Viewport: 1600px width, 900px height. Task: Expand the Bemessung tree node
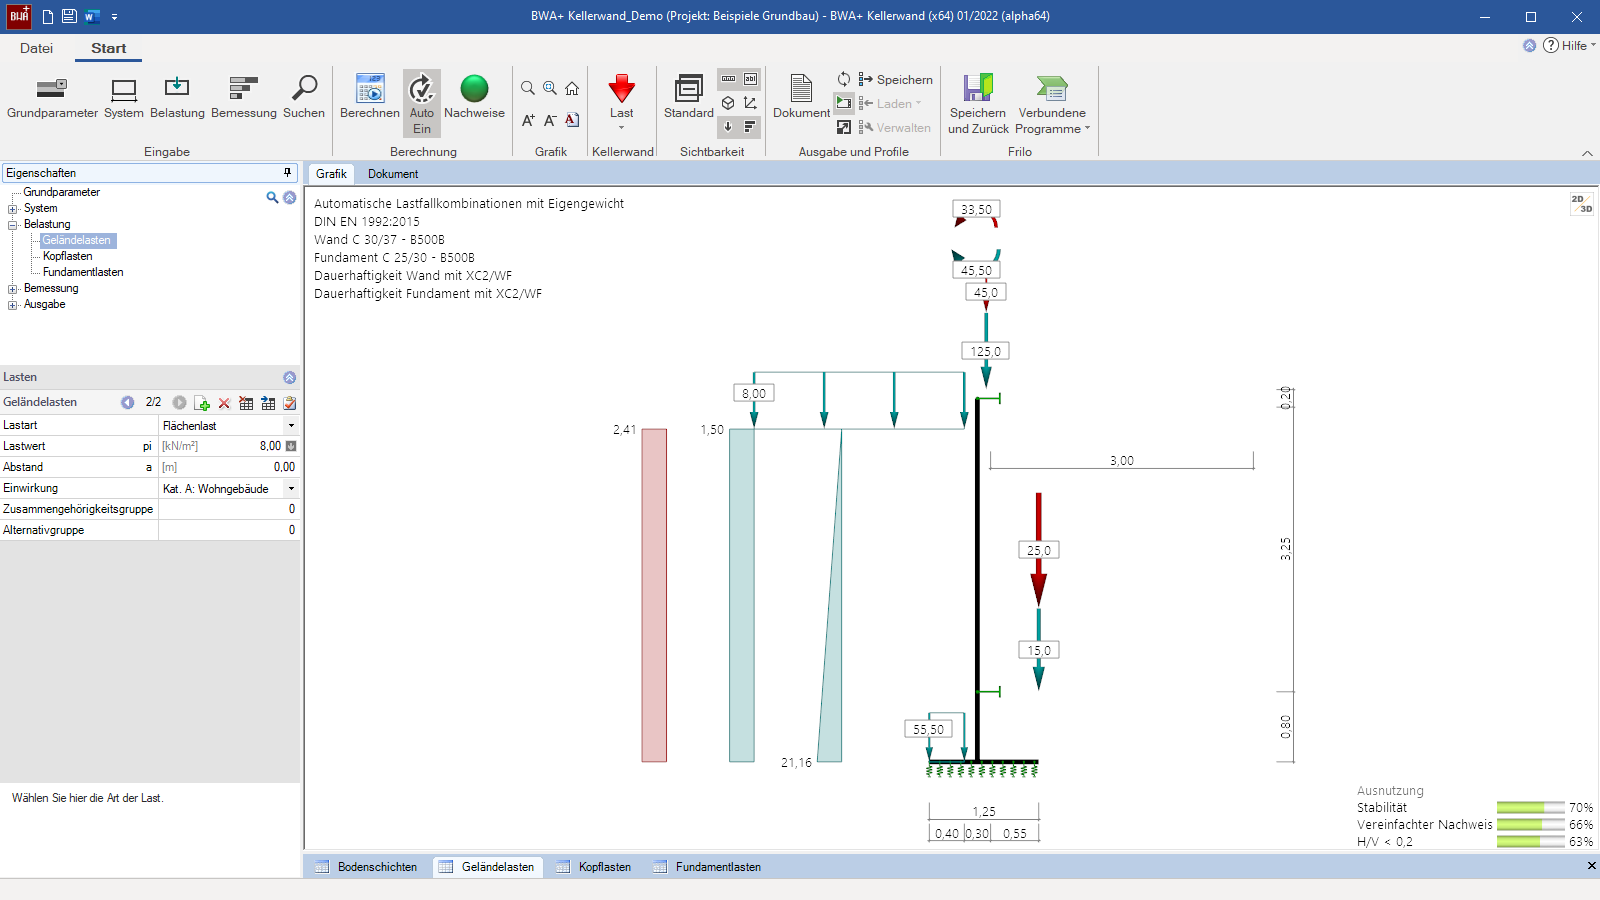pyautogui.click(x=13, y=289)
